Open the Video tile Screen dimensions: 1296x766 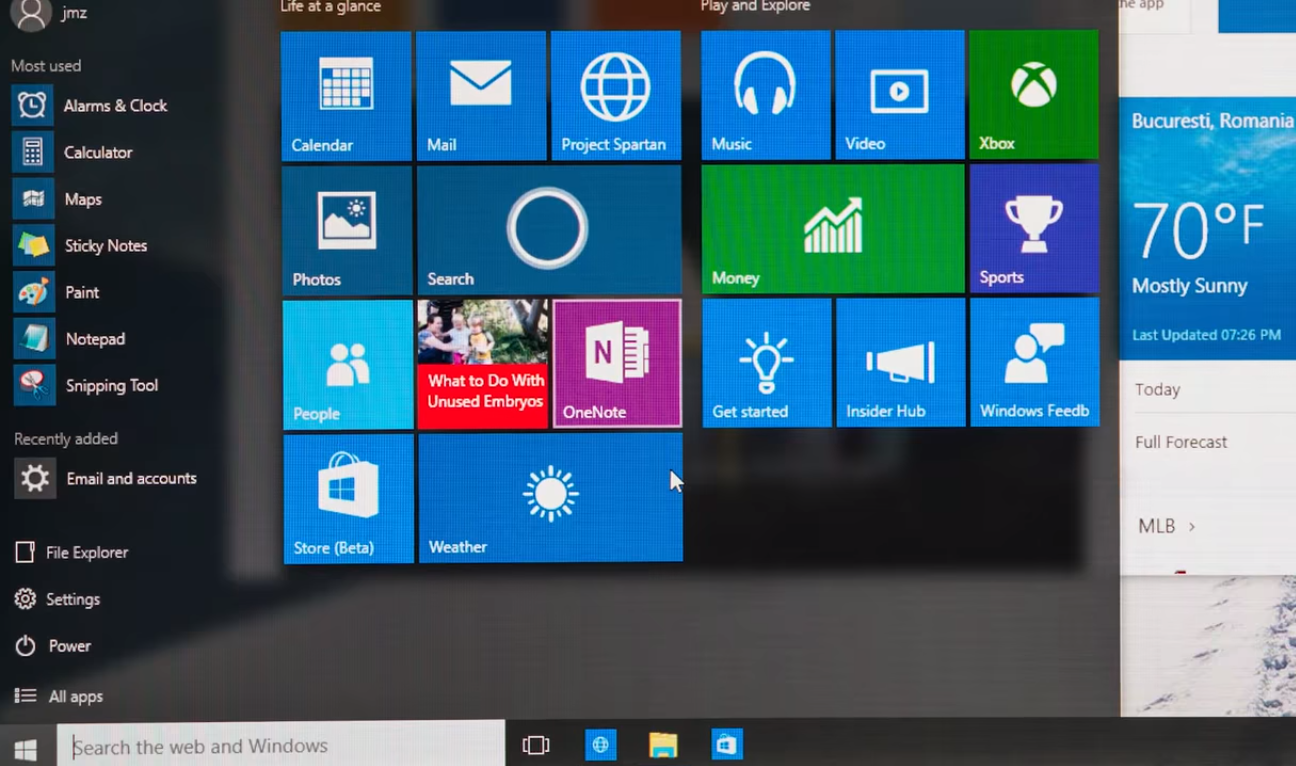pyautogui.click(x=900, y=95)
